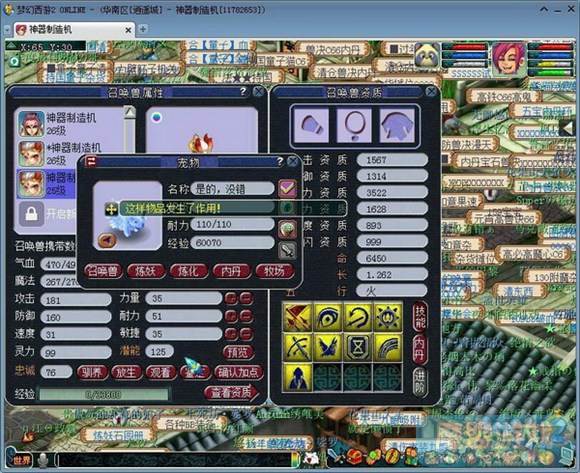Click the pet list scroll up arrow

click(x=129, y=112)
